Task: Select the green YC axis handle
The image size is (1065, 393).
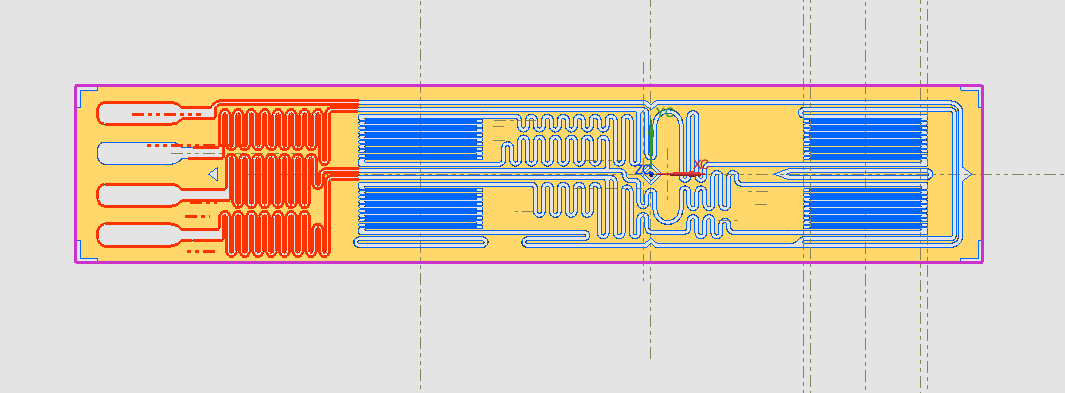Action: pyautogui.click(x=652, y=140)
